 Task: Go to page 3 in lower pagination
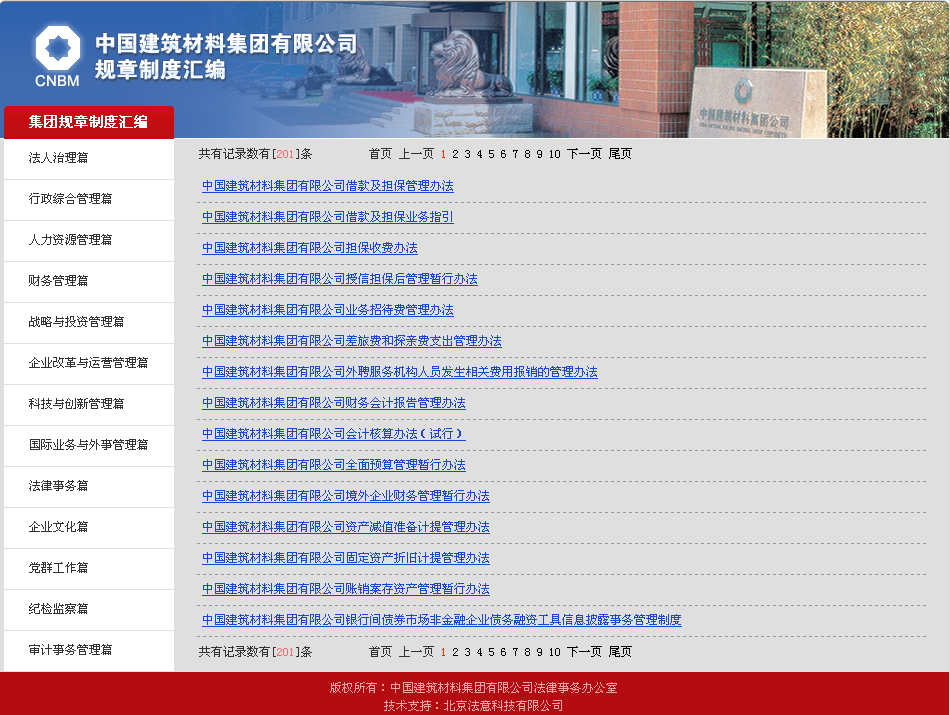tap(468, 653)
